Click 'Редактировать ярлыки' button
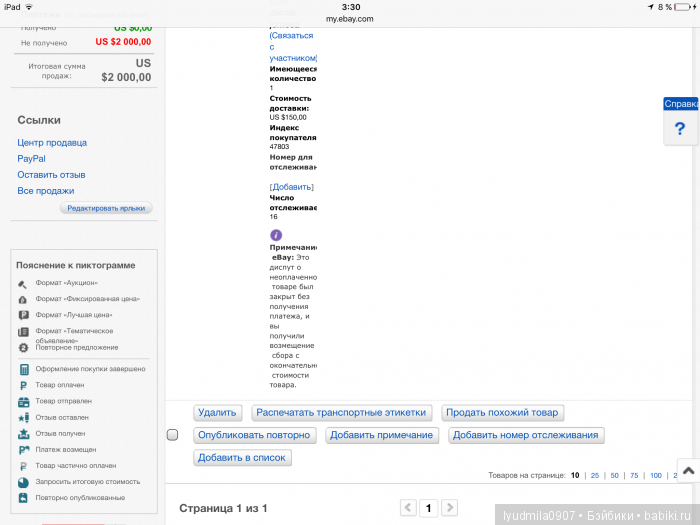 pos(106,208)
